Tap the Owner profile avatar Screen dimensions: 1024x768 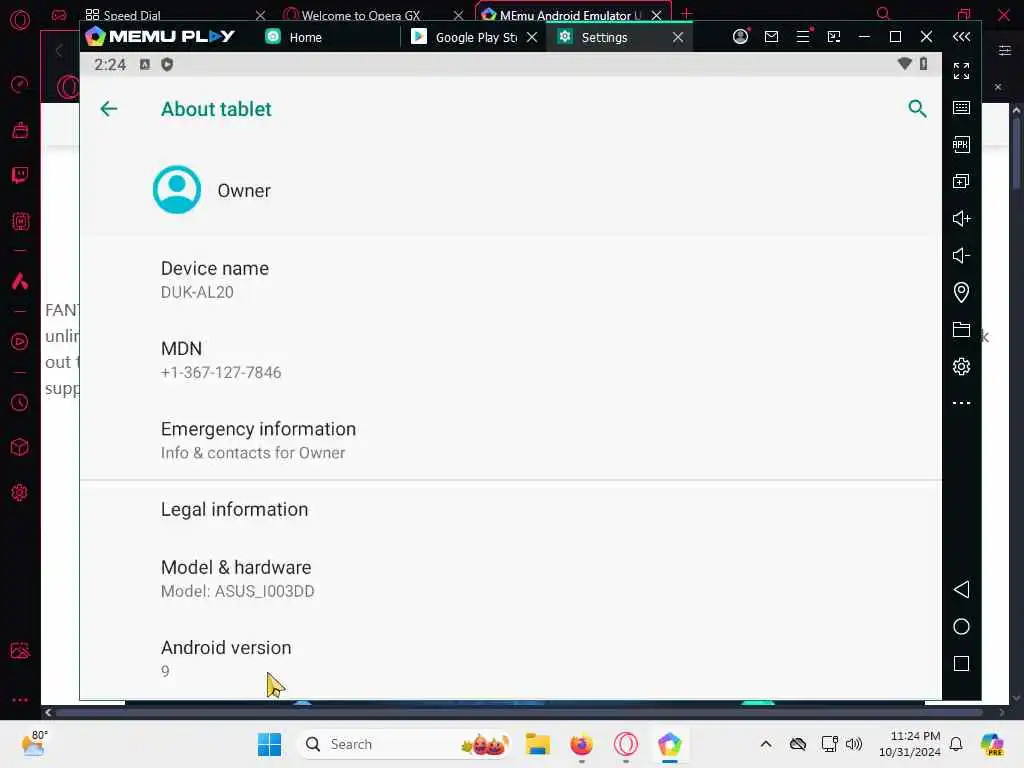[x=177, y=190]
